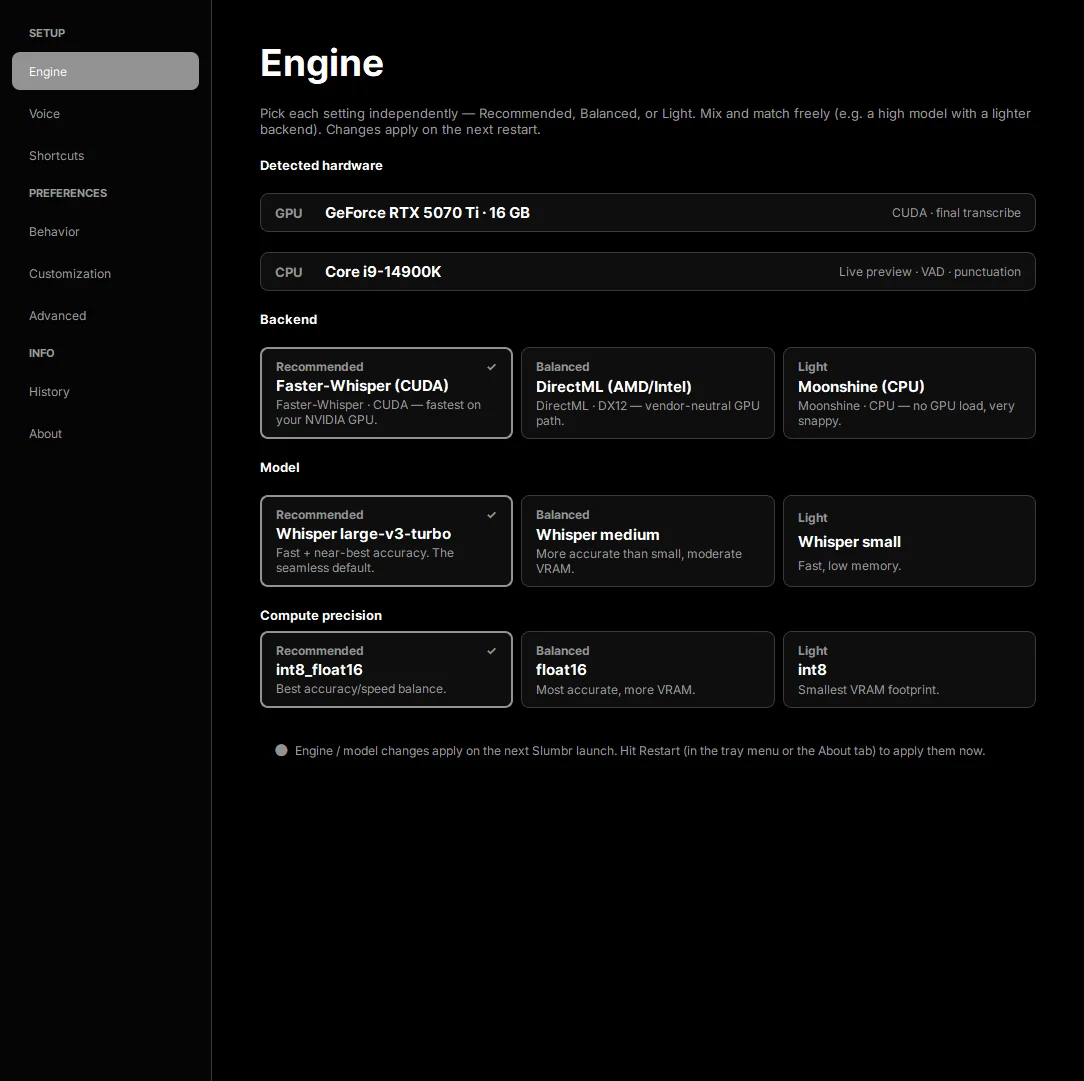Choose Moonshine (CPU) light backend
Viewport: 1084px width, 1081px height.
coord(909,393)
